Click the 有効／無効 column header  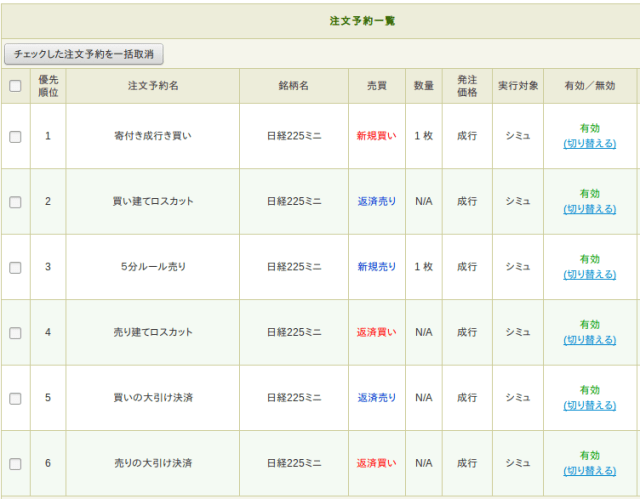pos(589,86)
